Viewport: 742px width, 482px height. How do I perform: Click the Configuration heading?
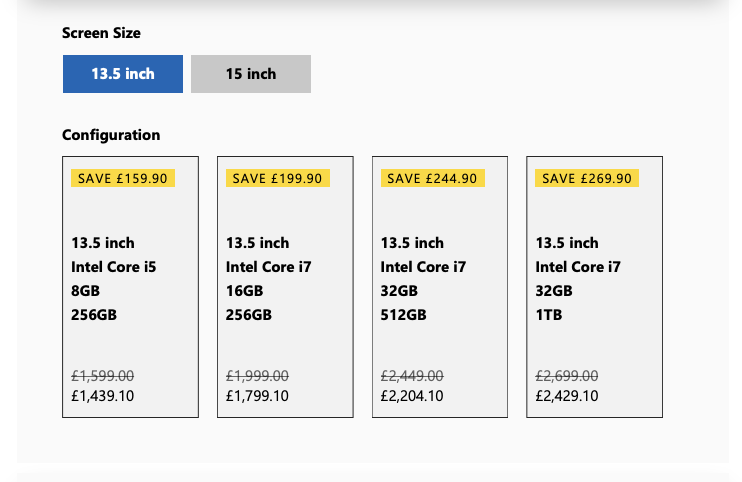(111, 135)
